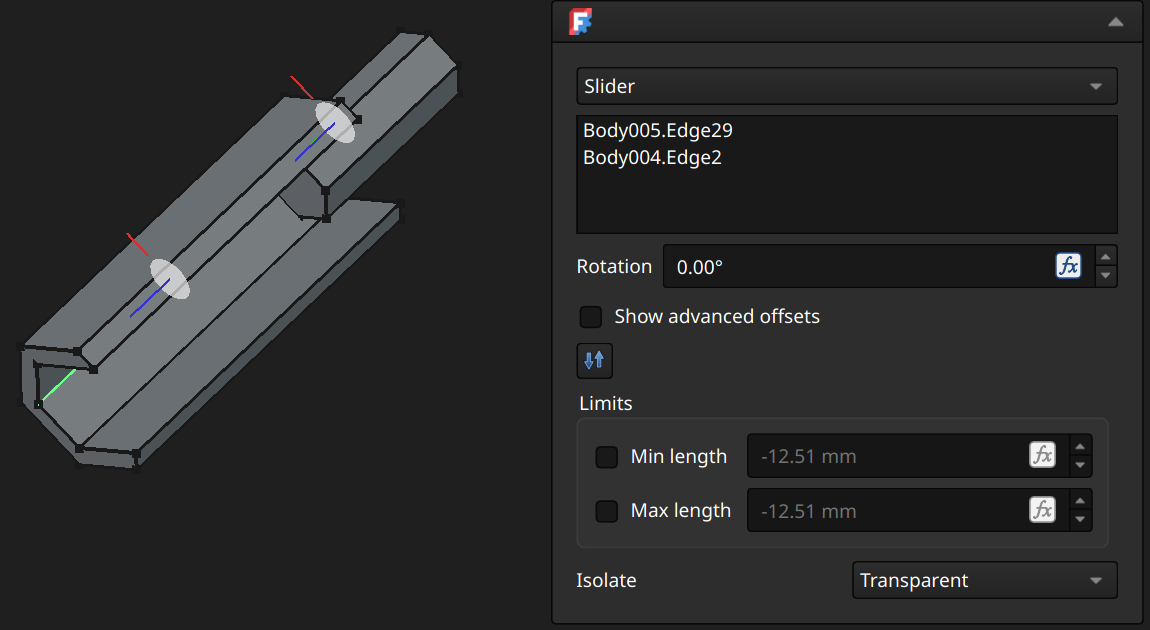Increase the Min length with up arrow
The image size is (1150, 630).
pyautogui.click(x=1080, y=446)
